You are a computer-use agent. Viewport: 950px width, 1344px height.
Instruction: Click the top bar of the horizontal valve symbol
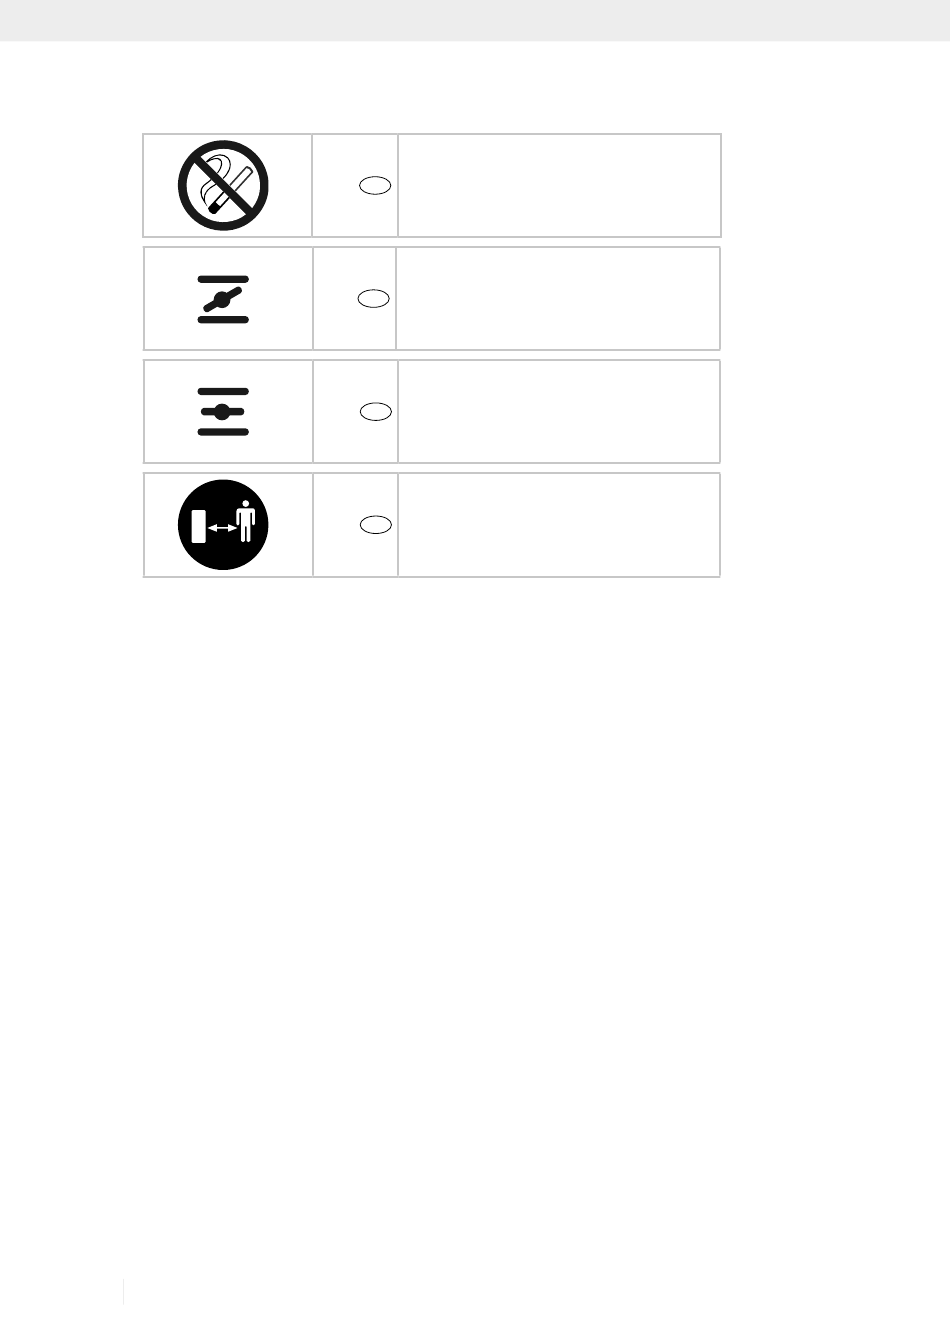point(223,391)
